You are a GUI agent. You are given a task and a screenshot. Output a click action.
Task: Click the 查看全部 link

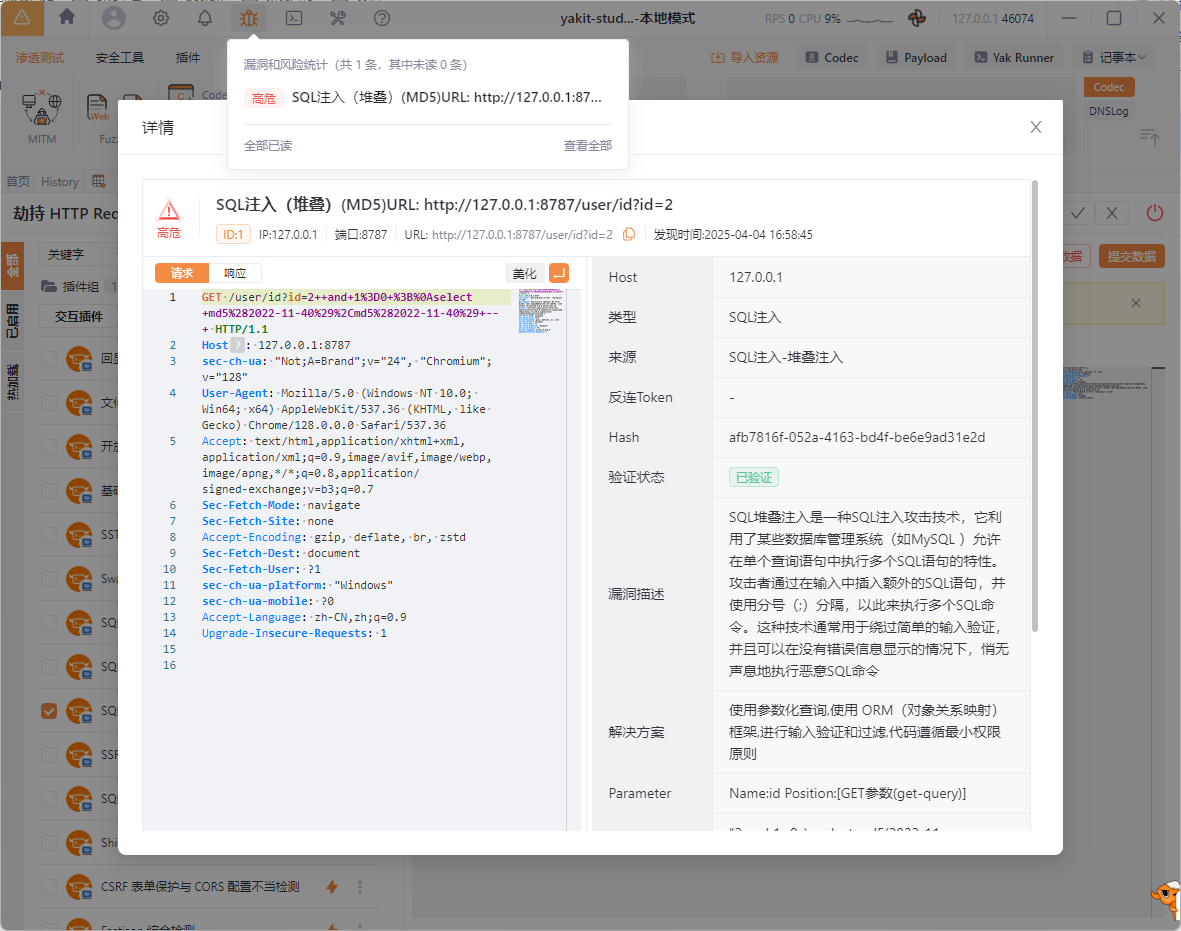[587, 146]
